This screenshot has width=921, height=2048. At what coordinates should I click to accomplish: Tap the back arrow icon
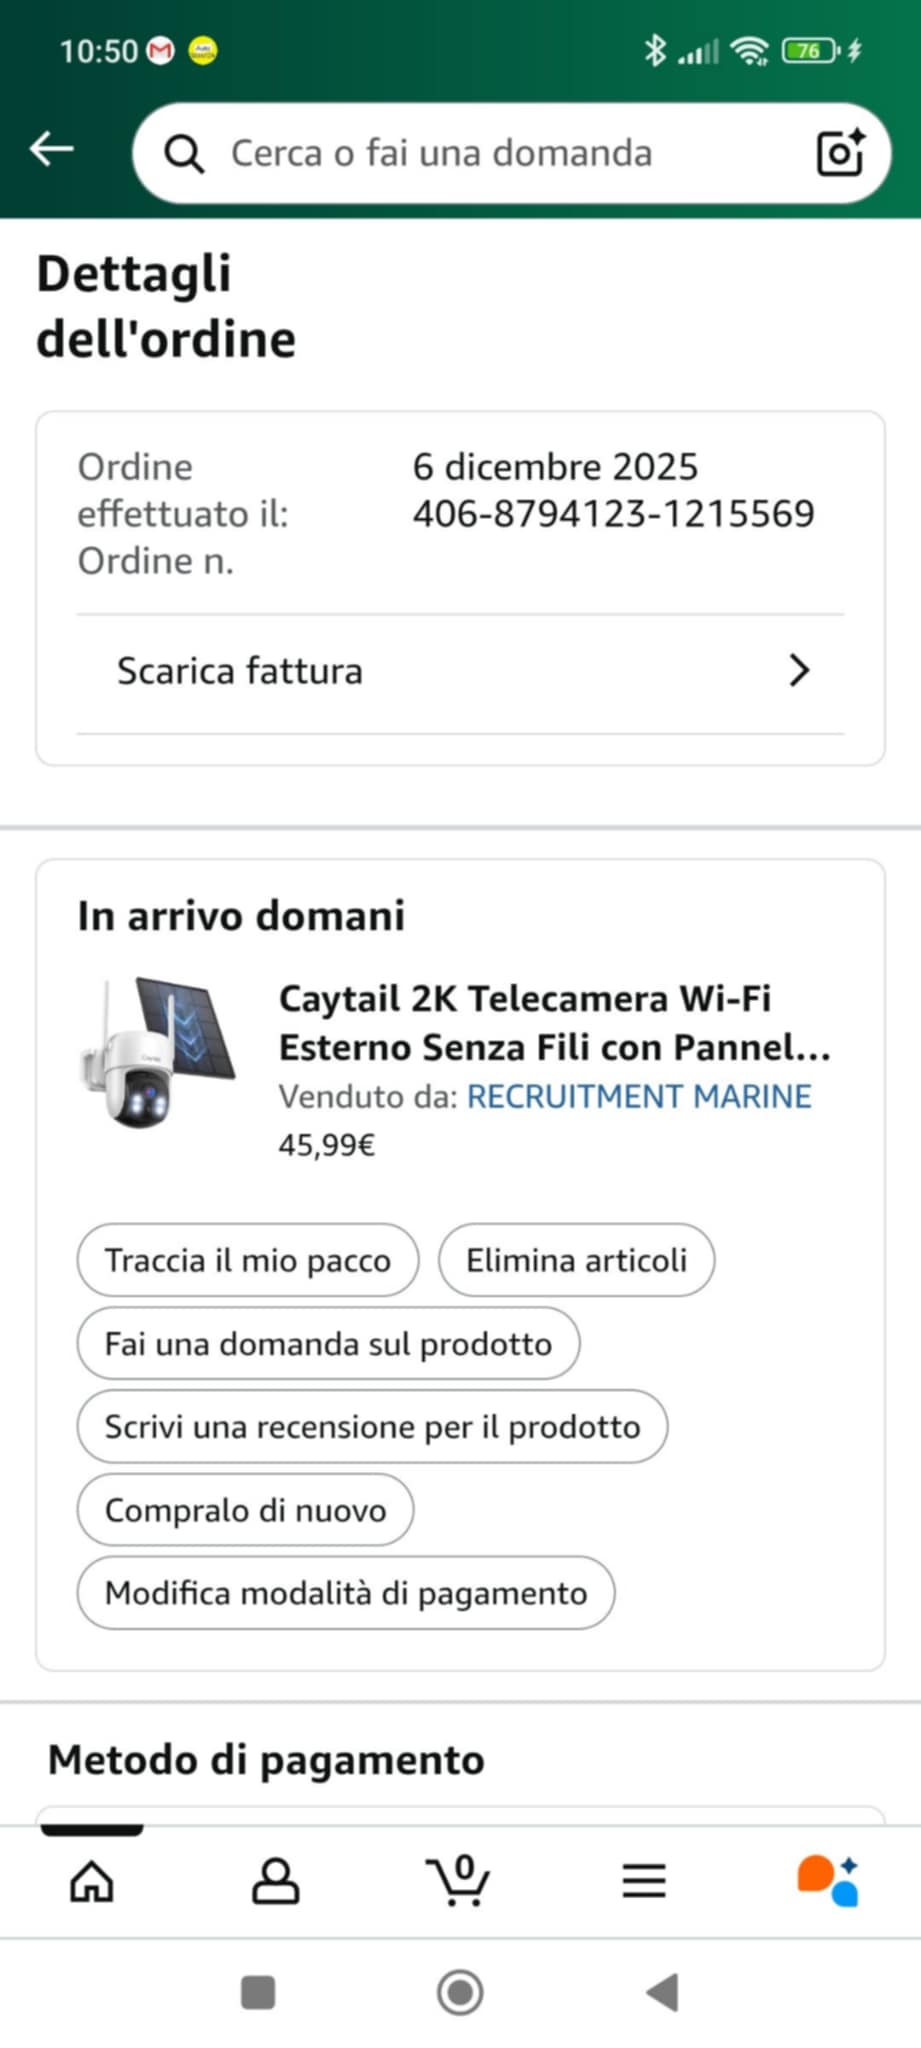(52, 150)
